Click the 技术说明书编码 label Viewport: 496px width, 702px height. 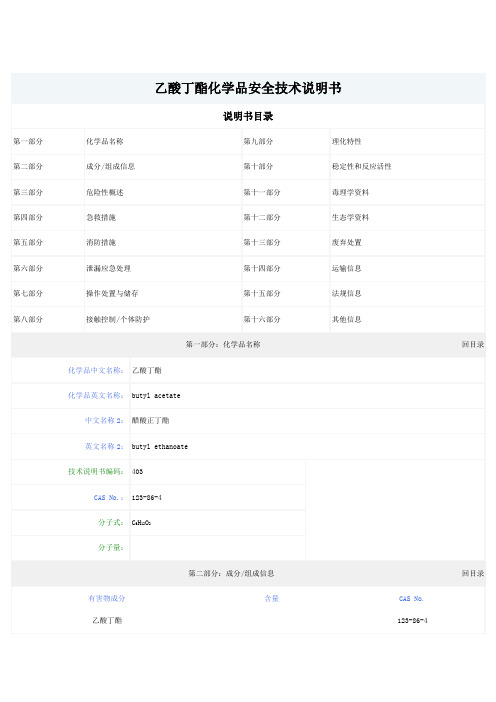96,471
